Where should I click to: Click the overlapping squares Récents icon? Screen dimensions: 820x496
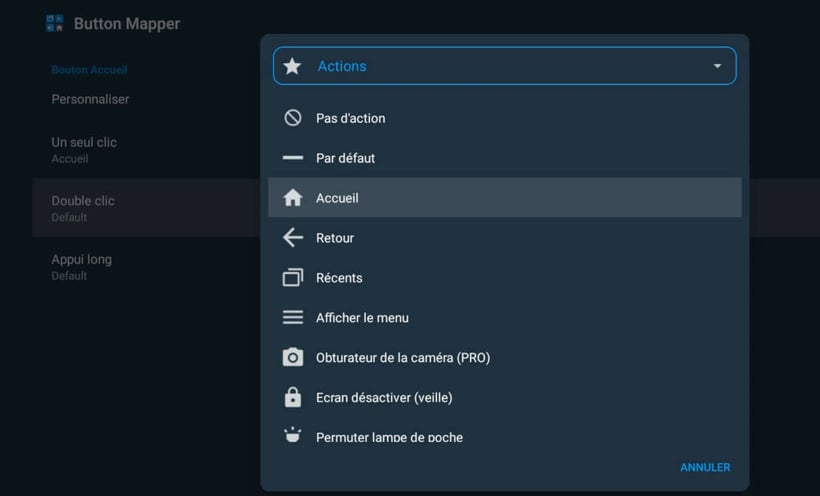point(293,277)
